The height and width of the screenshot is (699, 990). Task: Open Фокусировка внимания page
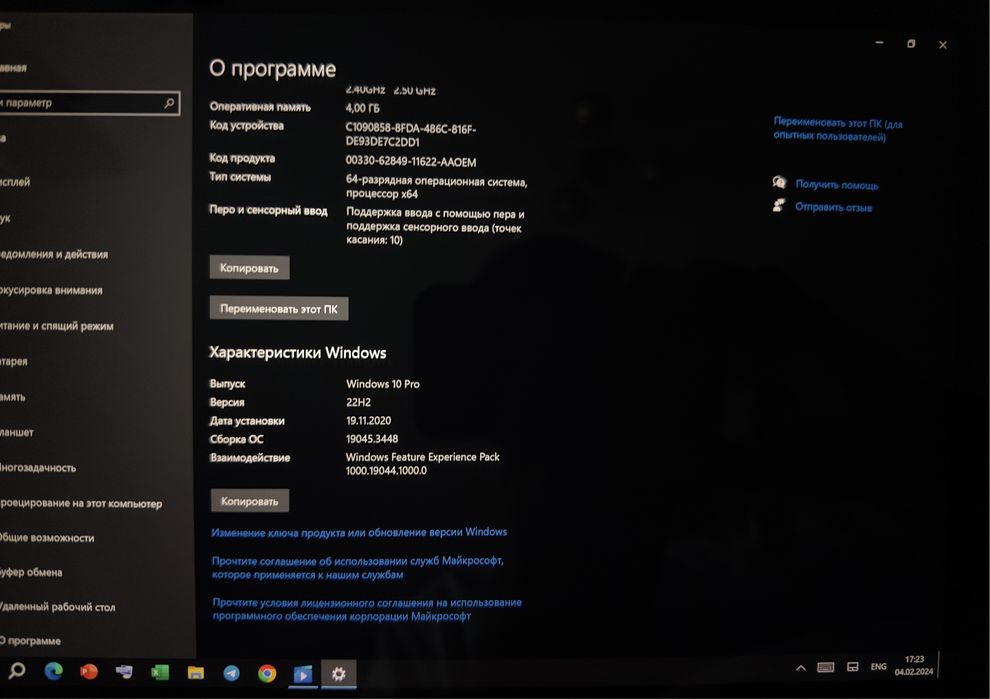point(51,290)
